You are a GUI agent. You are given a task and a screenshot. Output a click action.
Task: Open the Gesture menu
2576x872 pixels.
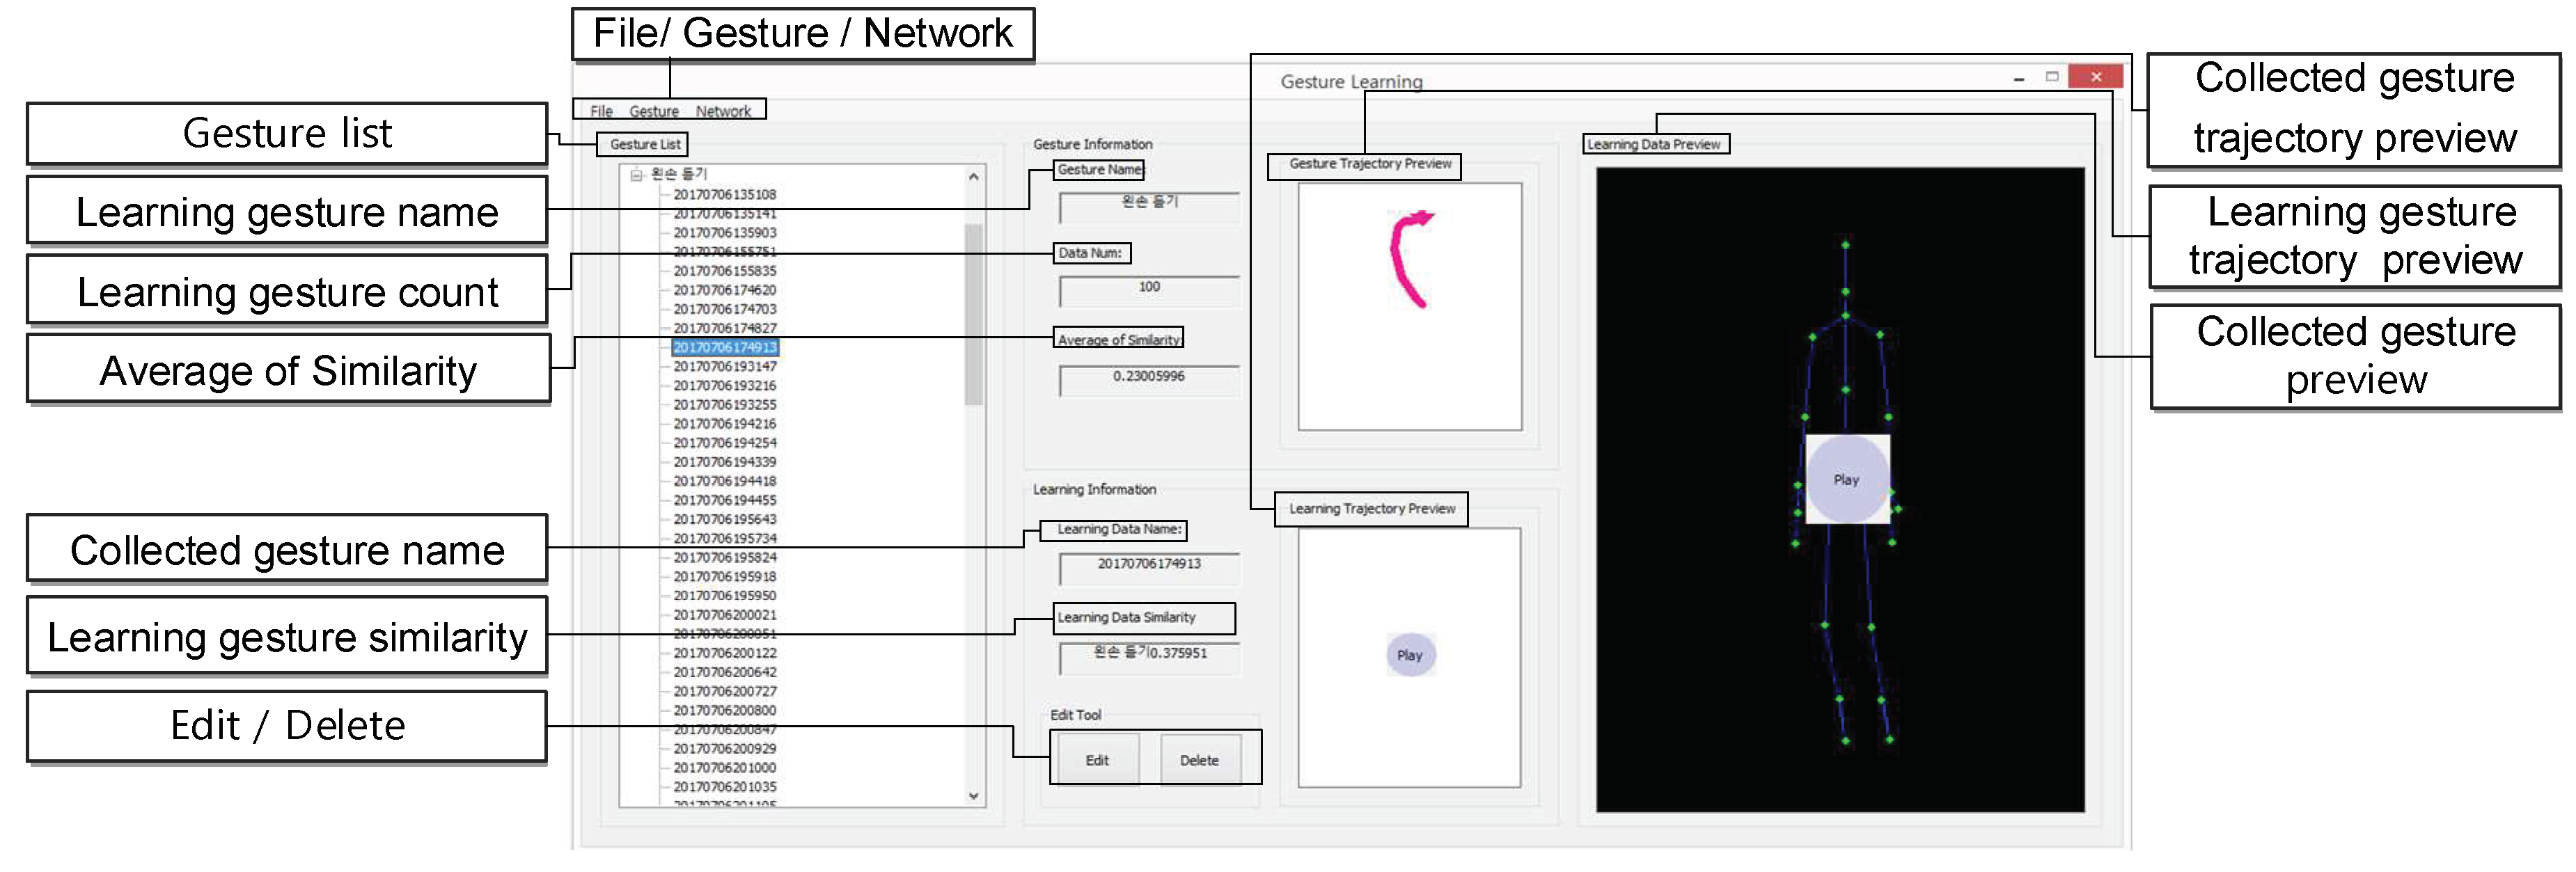pyautogui.click(x=654, y=111)
